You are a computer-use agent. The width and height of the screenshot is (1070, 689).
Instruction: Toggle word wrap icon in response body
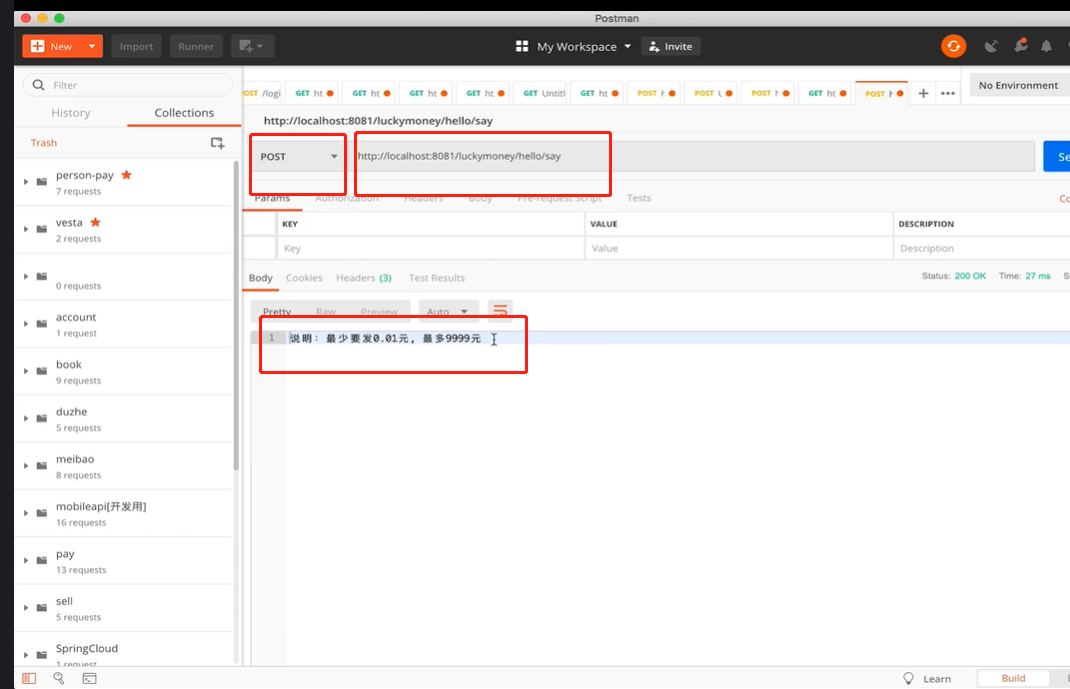[x=500, y=311]
